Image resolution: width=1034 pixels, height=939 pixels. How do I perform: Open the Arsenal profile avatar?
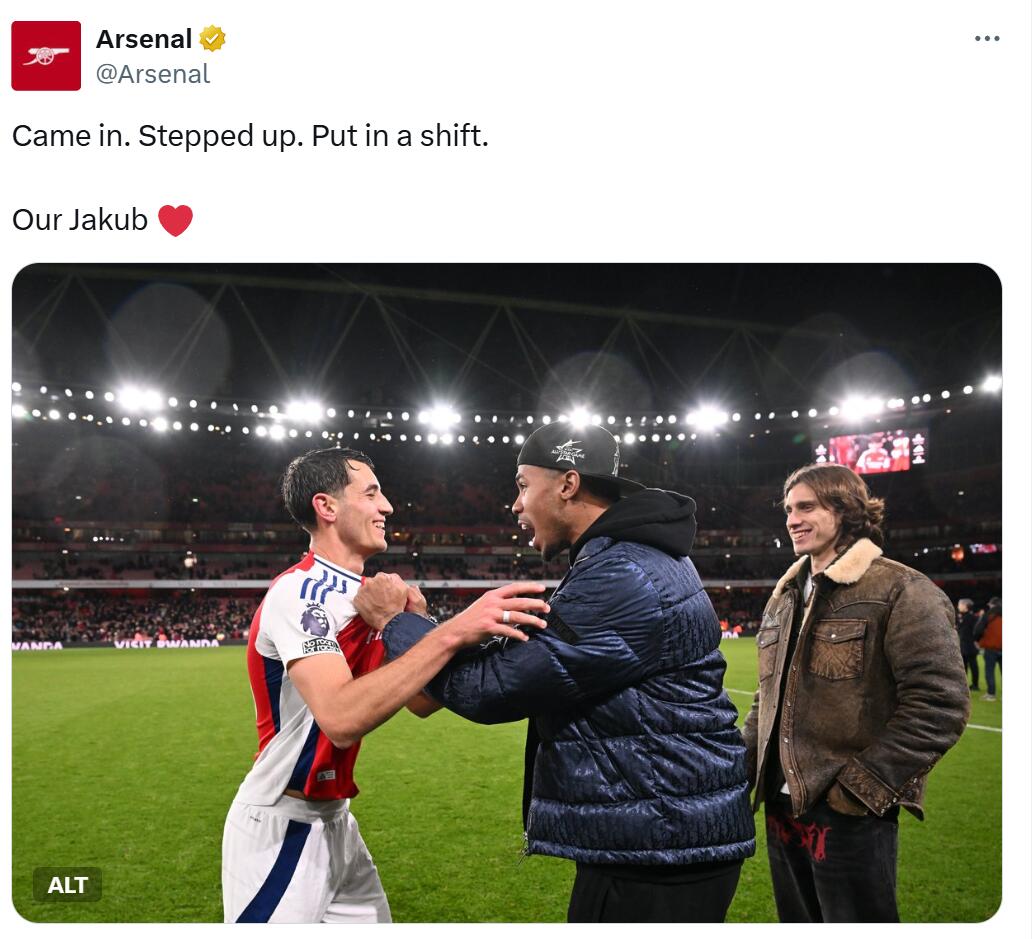(x=46, y=56)
